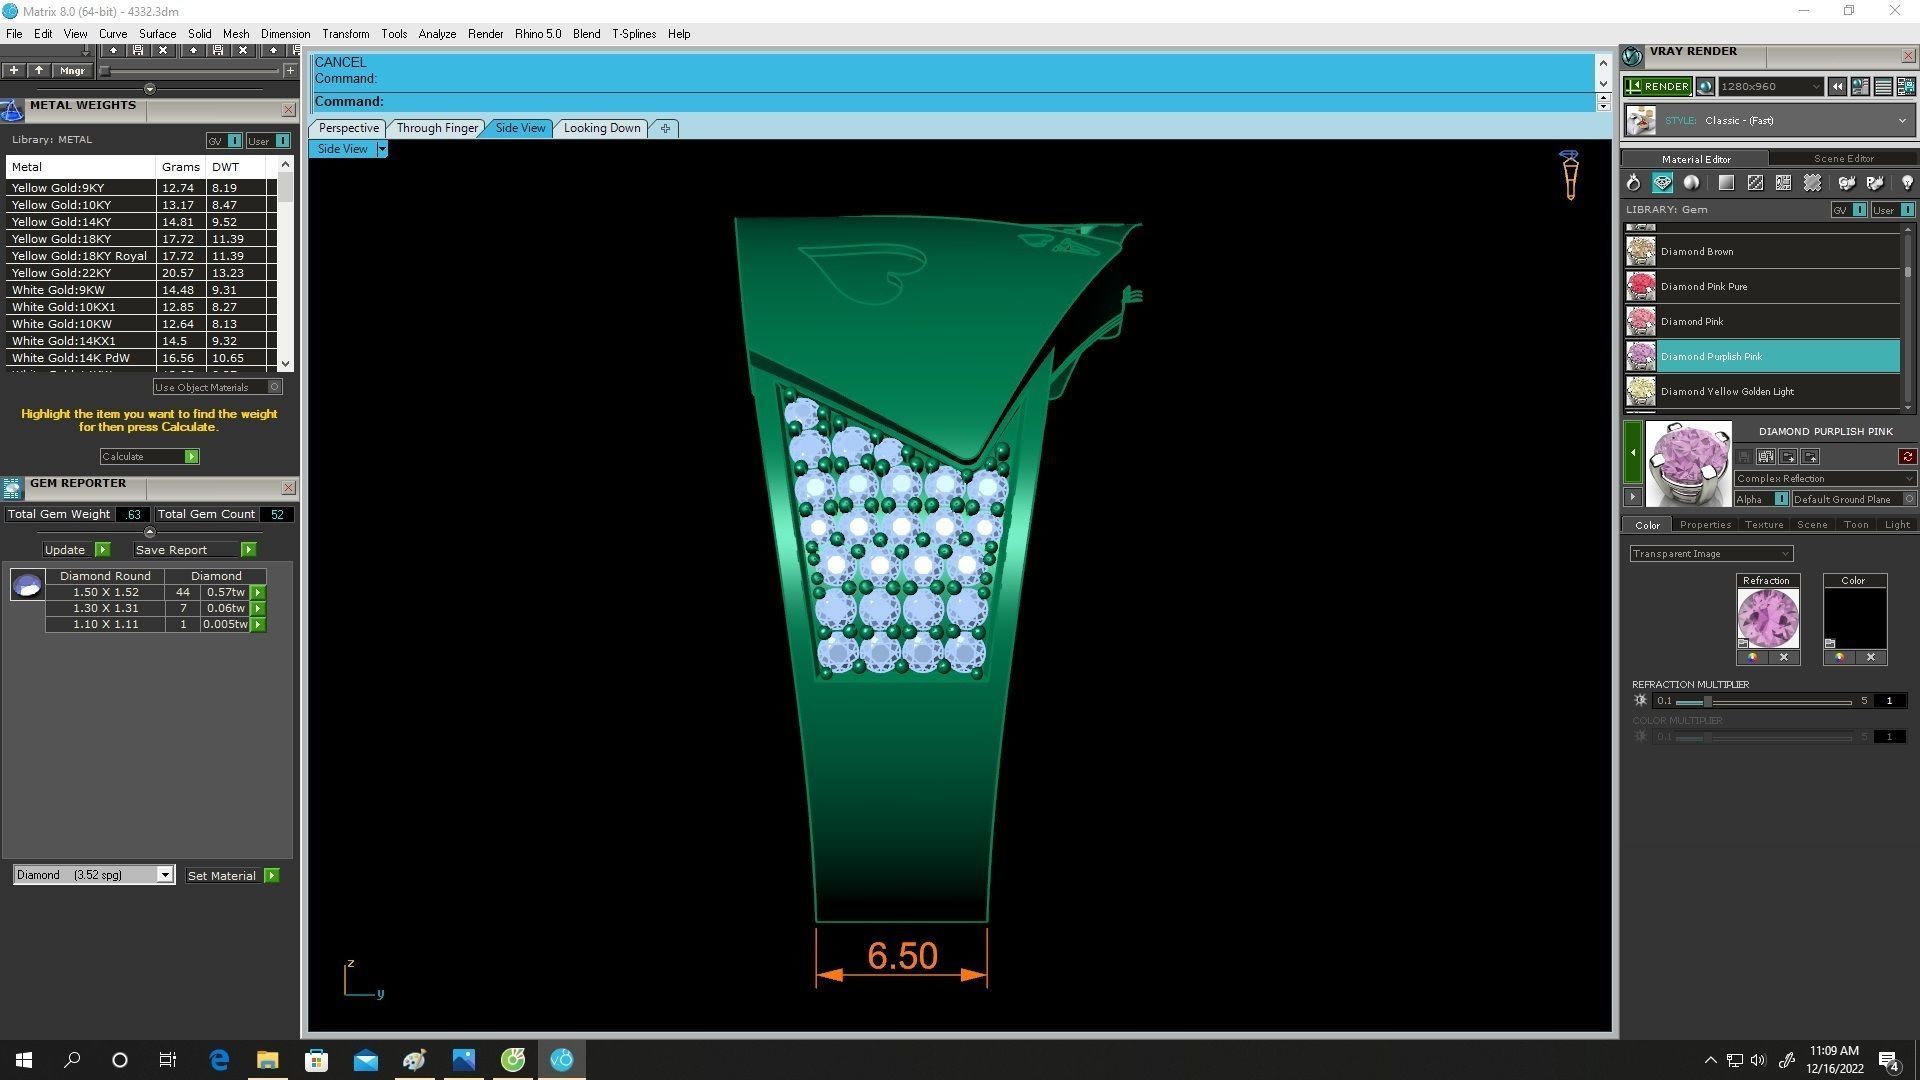Screen dimensions: 1920x1080
Task: Click the red refresh material icon
Action: [x=1907, y=457]
